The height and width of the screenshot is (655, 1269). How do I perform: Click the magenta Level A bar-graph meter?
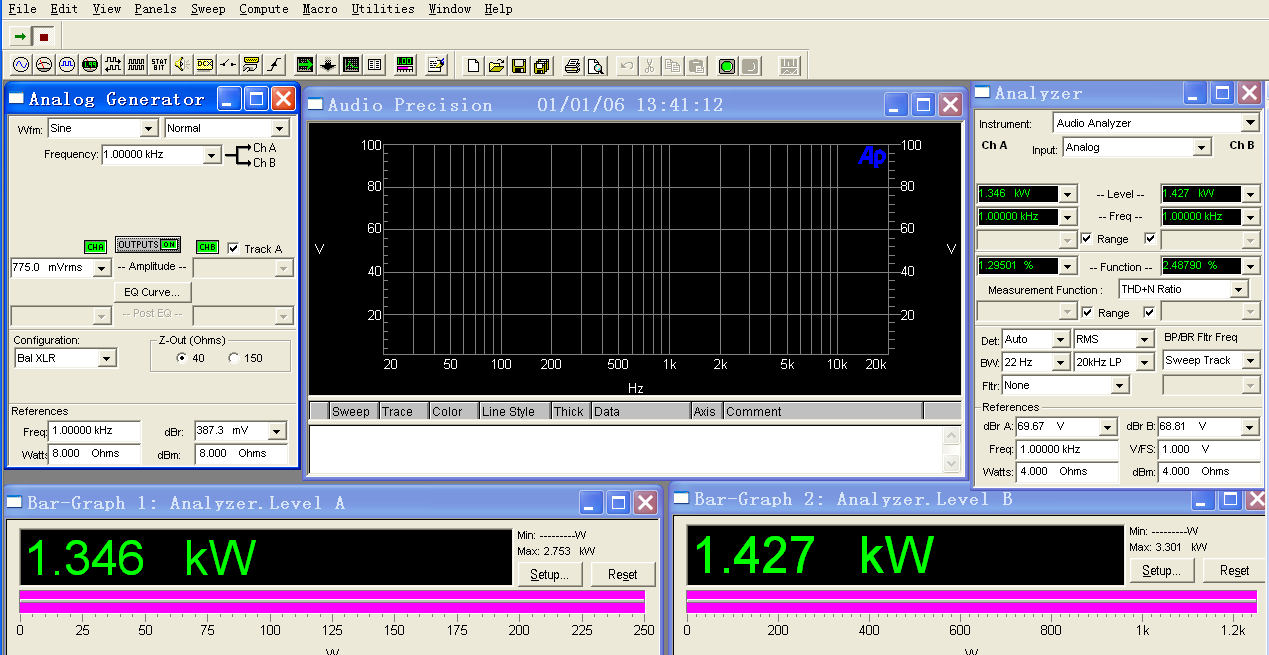[332, 601]
